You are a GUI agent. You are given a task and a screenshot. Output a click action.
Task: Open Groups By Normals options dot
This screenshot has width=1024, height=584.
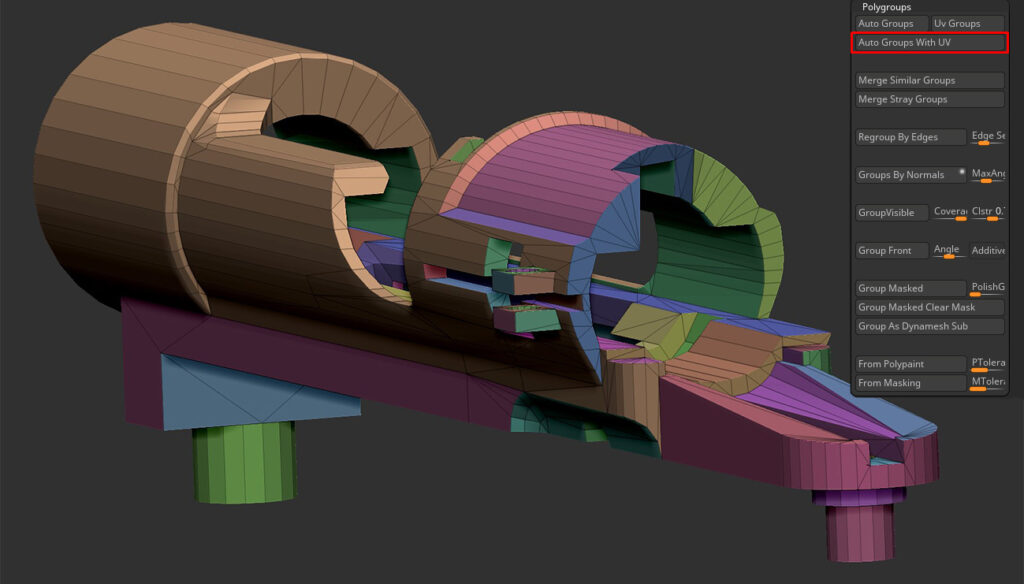point(961,172)
